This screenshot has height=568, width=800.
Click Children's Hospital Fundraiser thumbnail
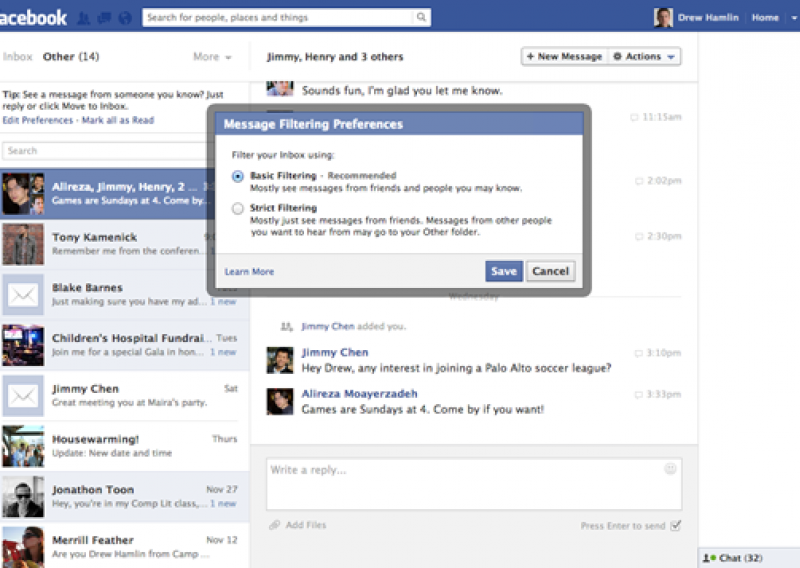click(23, 345)
